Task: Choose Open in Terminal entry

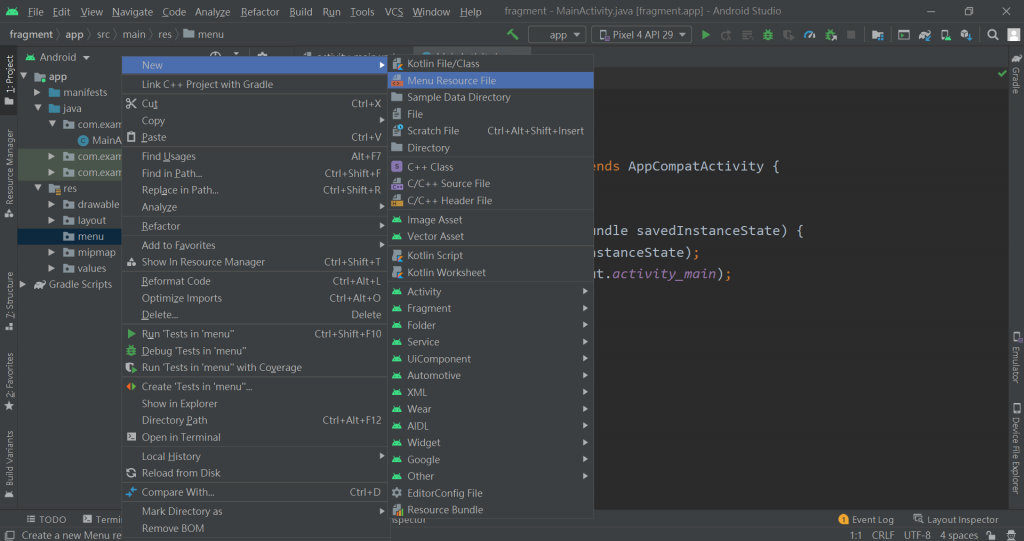Action: pyautogui.click(x=255, y=437)
